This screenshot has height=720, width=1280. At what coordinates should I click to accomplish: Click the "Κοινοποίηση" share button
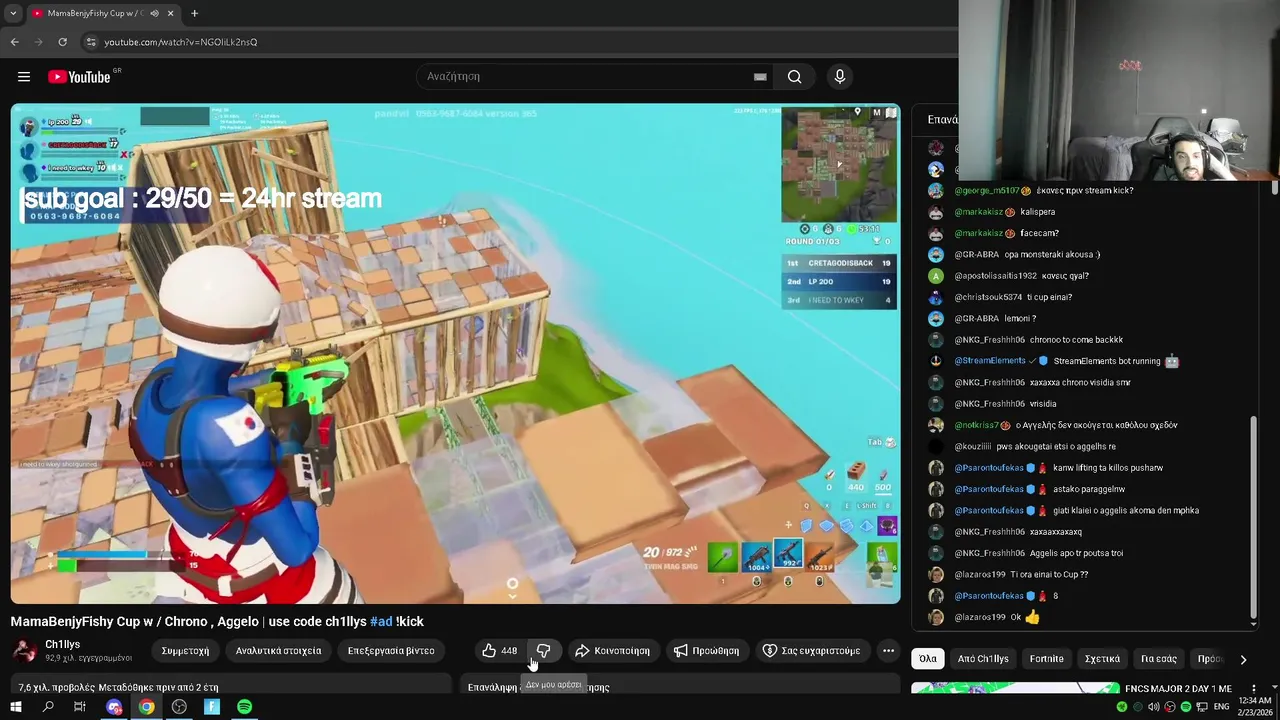(612, 651)
